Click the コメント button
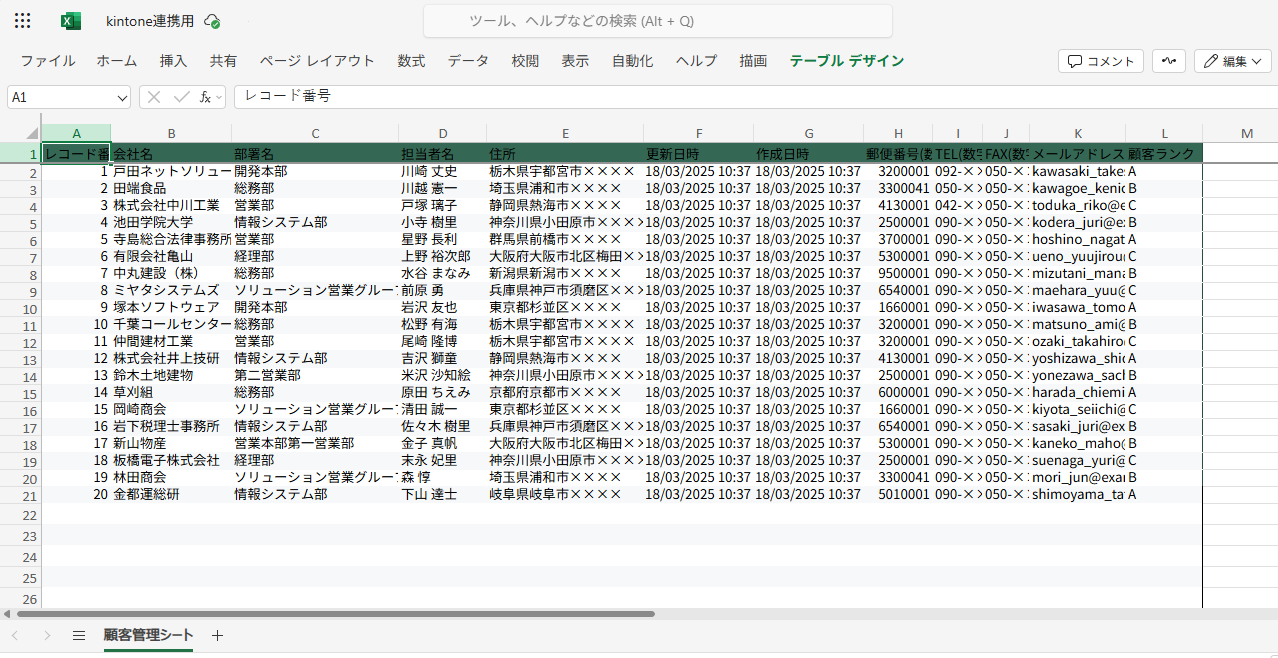This screenshot has width=1278, height=658. point(1100,61)
